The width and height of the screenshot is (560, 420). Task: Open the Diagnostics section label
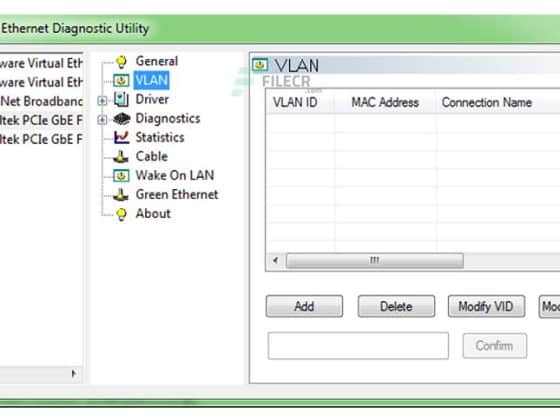coord(168,118)
